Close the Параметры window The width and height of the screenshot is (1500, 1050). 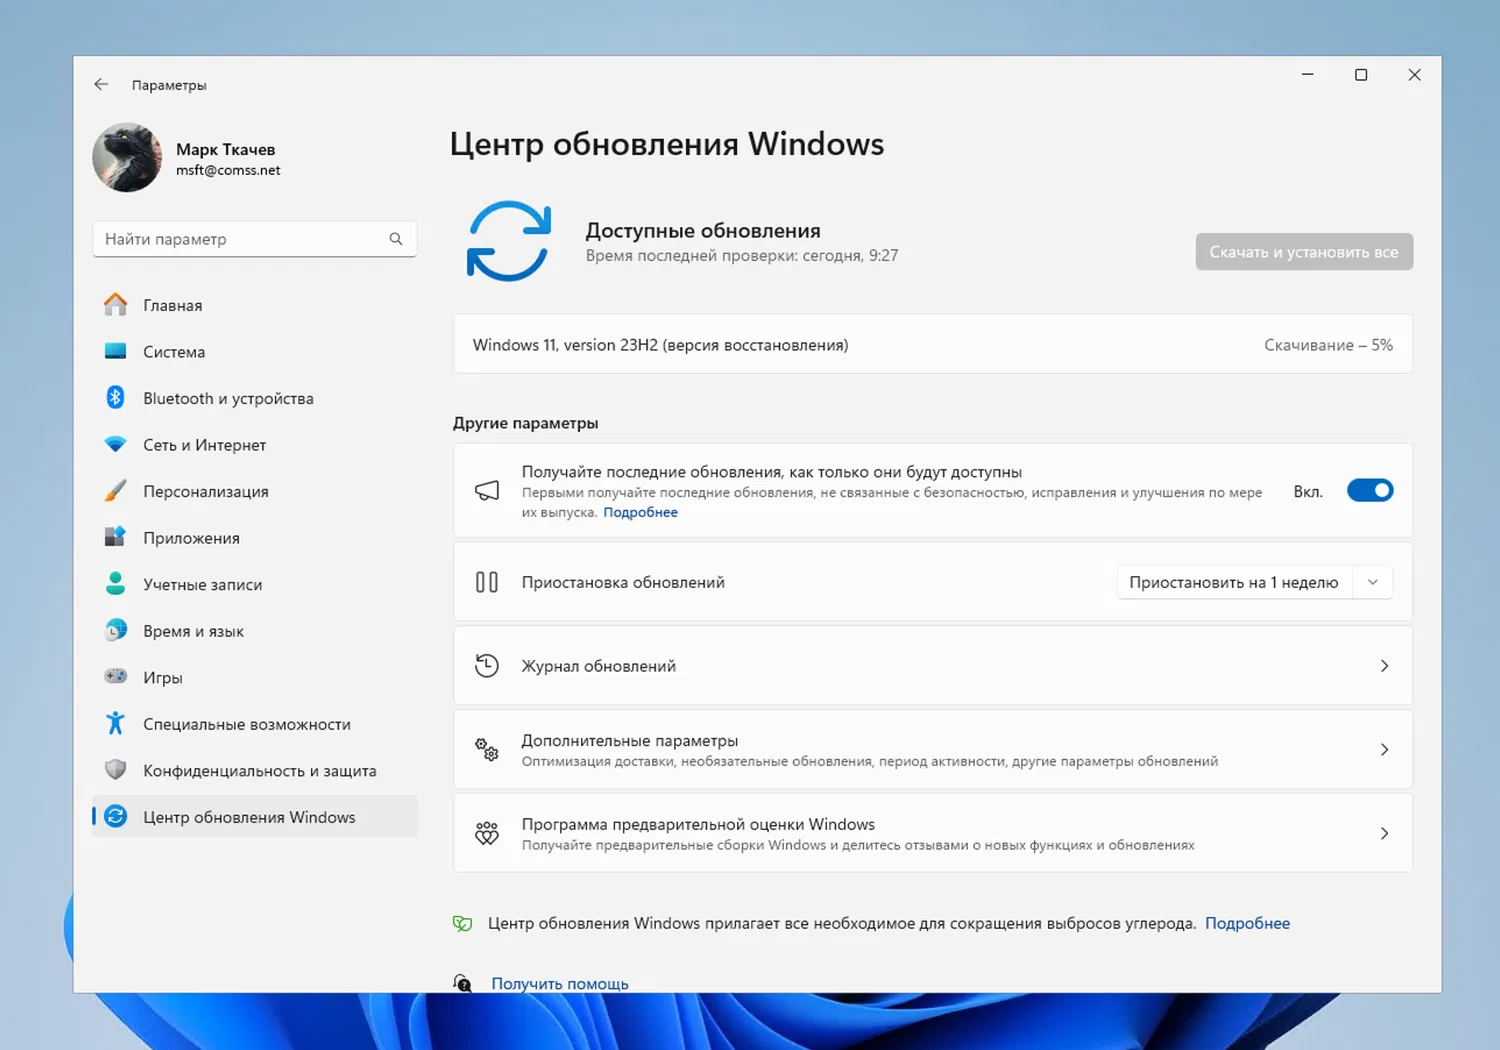(1414, 75)
